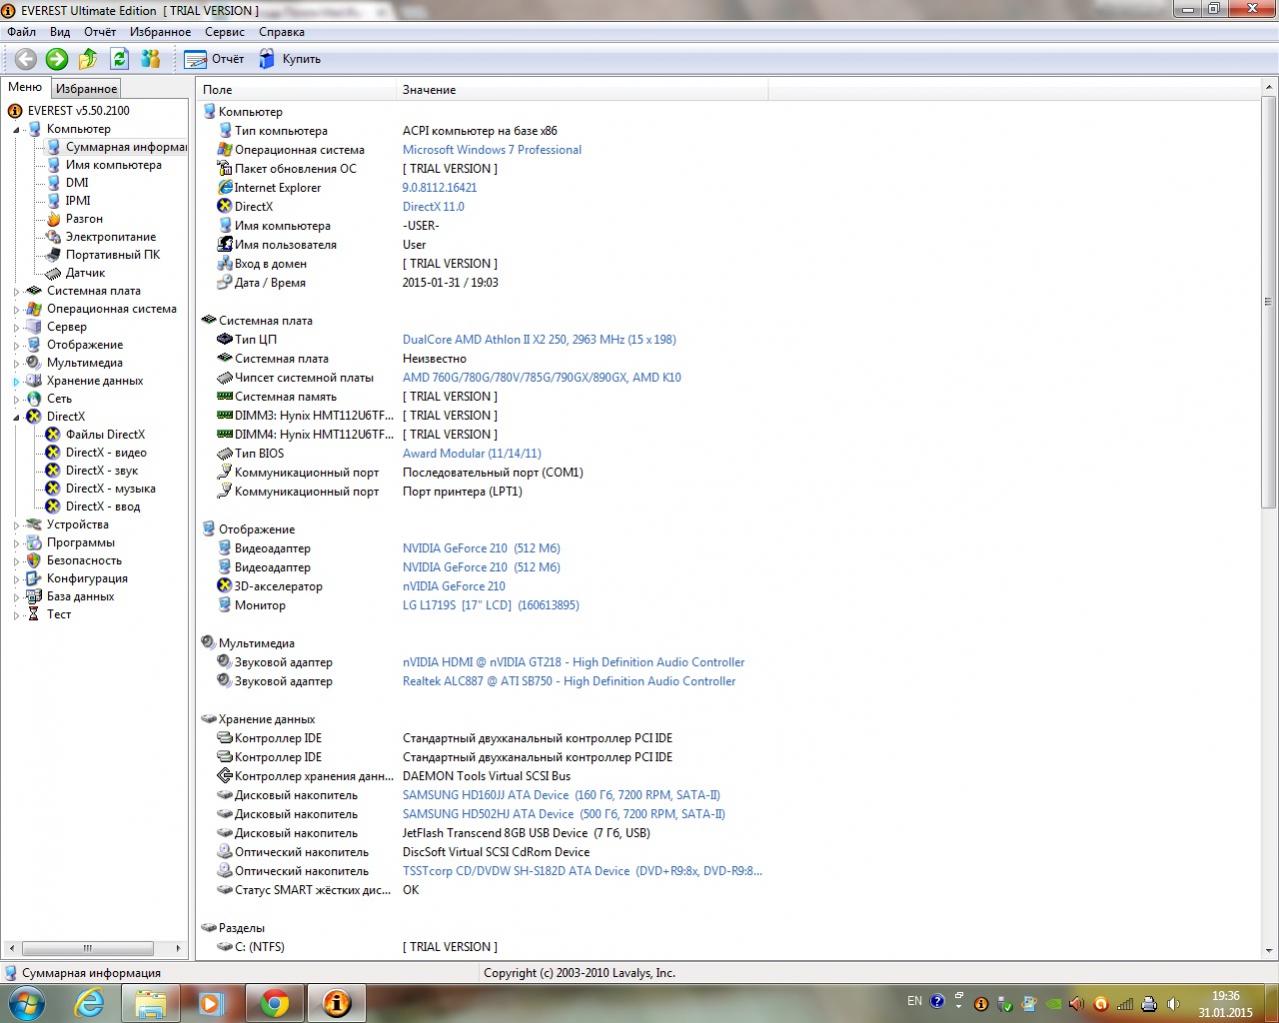Select Суммарная информация in the tree

(x=126, y=147)
